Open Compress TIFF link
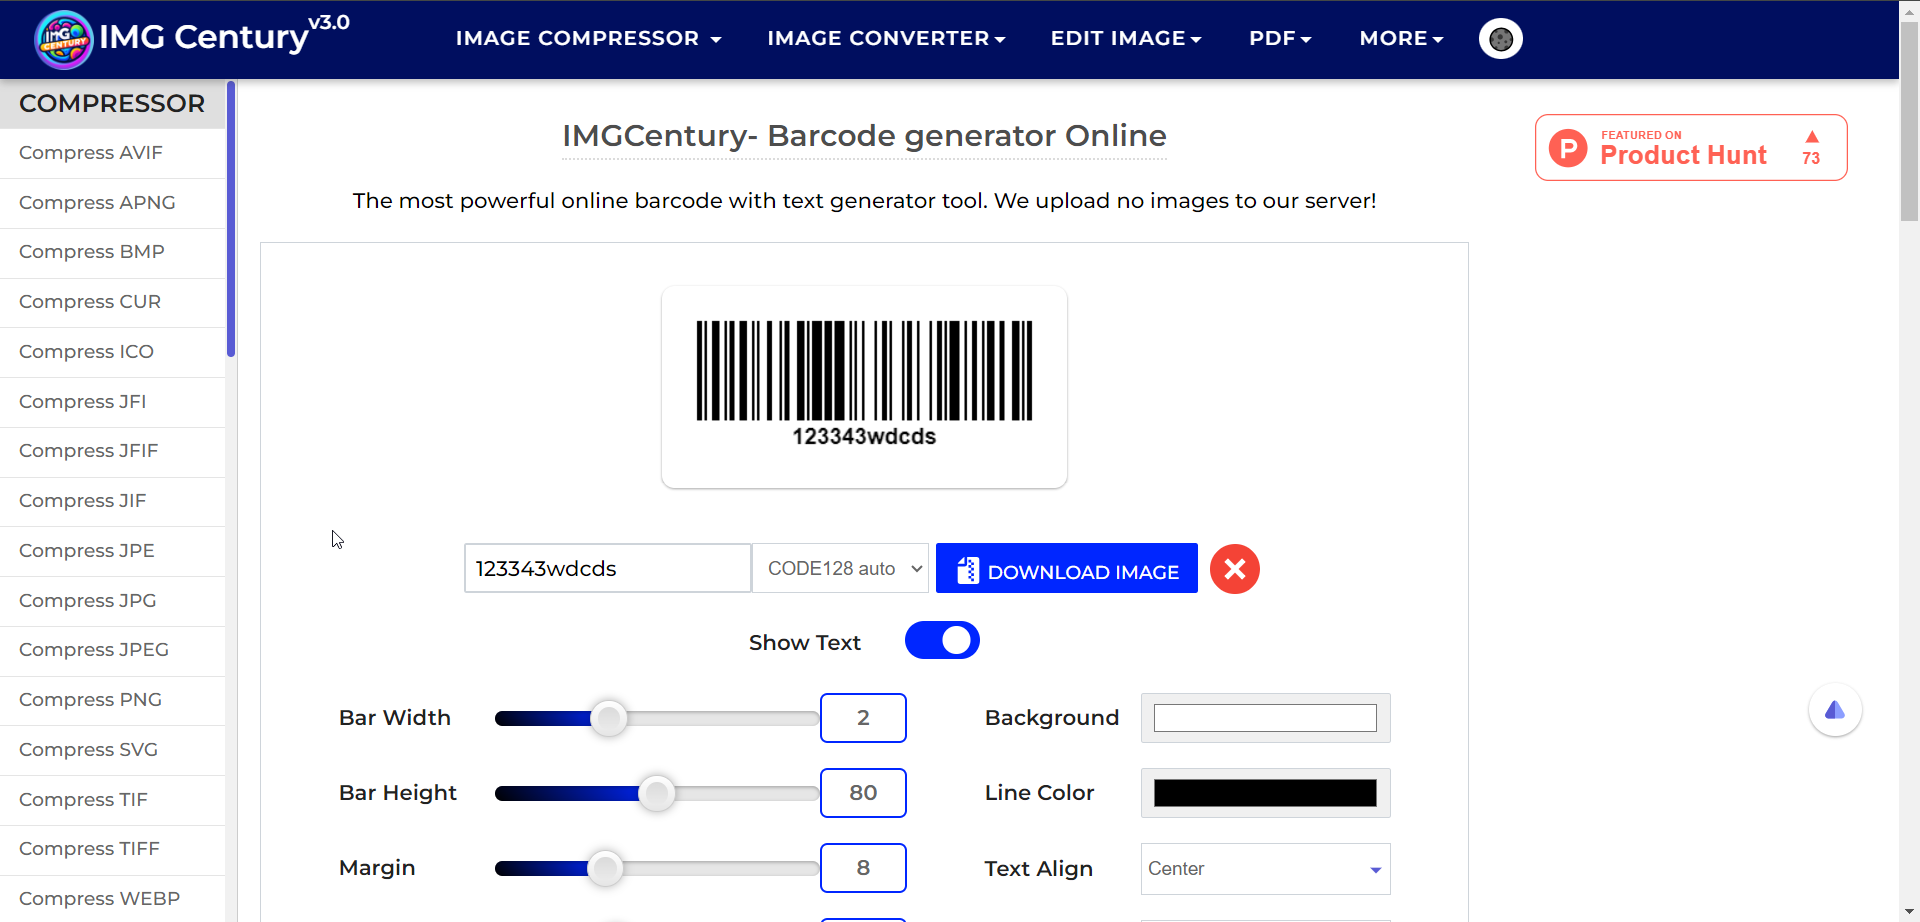1920x922 pixels. (x=89, y=849)
